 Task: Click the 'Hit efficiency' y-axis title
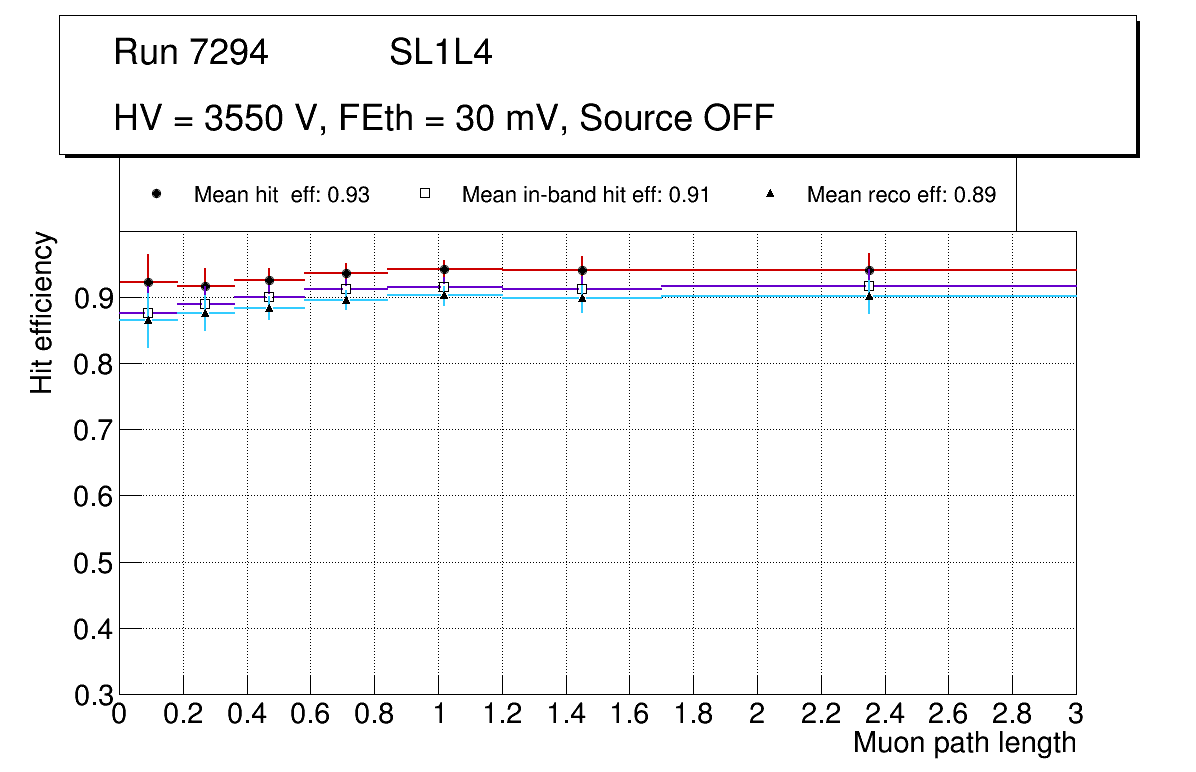42,312
